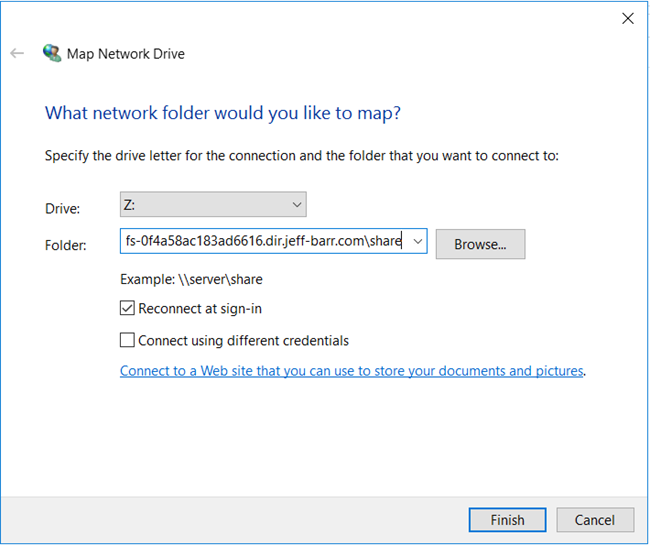Click the Example: \\server\share hint text
This screenshot has width=650, height=546.
[x=191, y=279]
